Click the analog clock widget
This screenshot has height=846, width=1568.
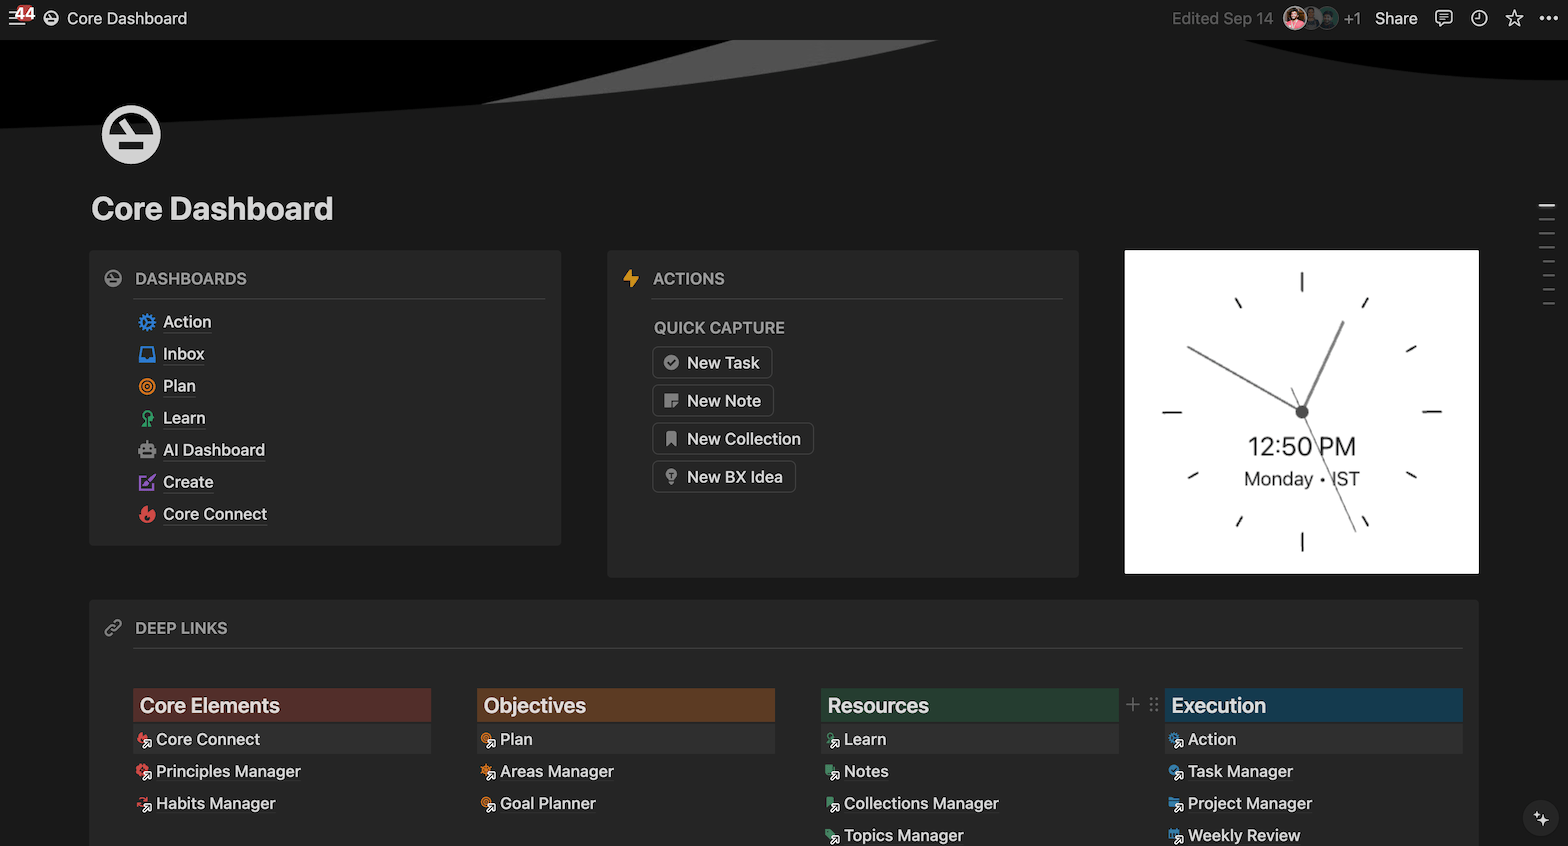[x=1301, y=412]
